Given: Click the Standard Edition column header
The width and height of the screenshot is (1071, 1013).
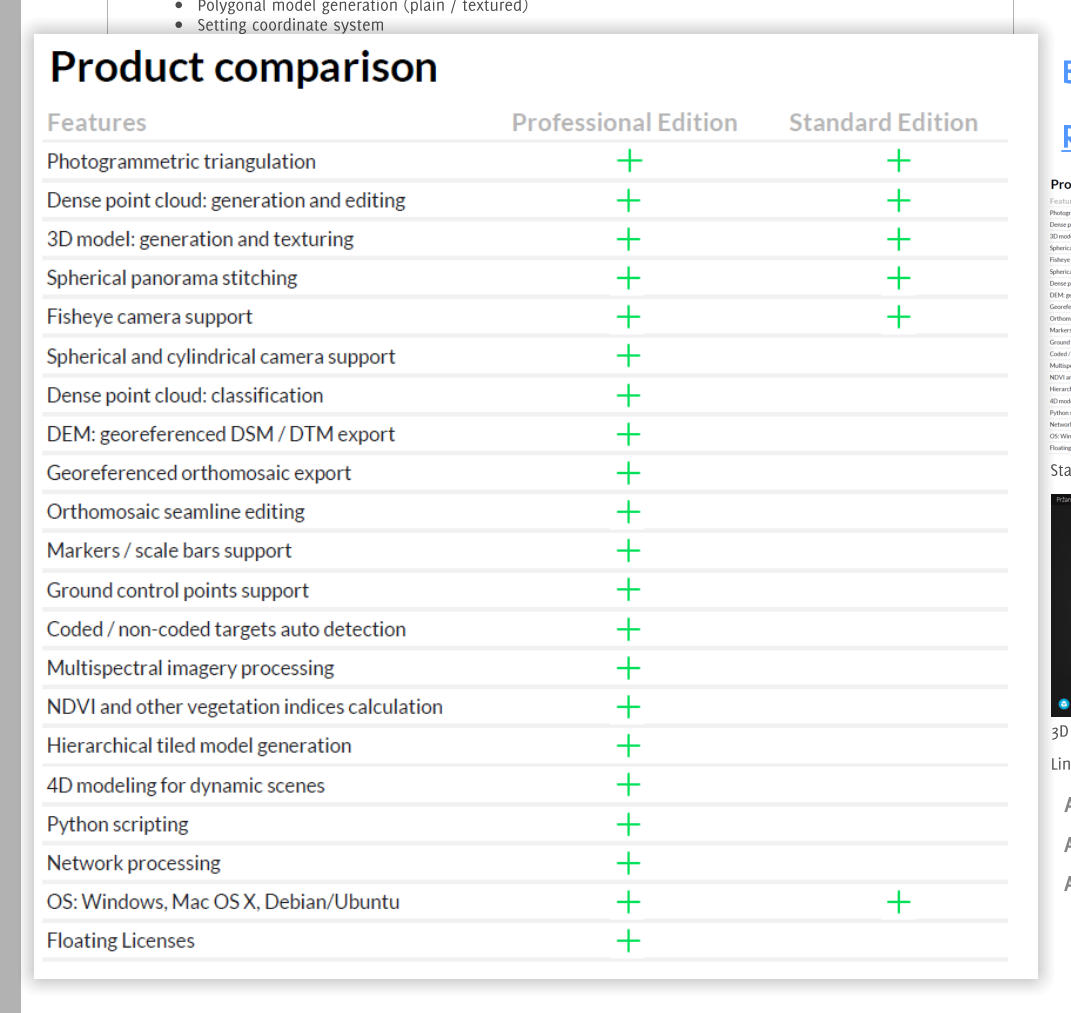Looking at the screenshot, I should click(x=883, y=123).
